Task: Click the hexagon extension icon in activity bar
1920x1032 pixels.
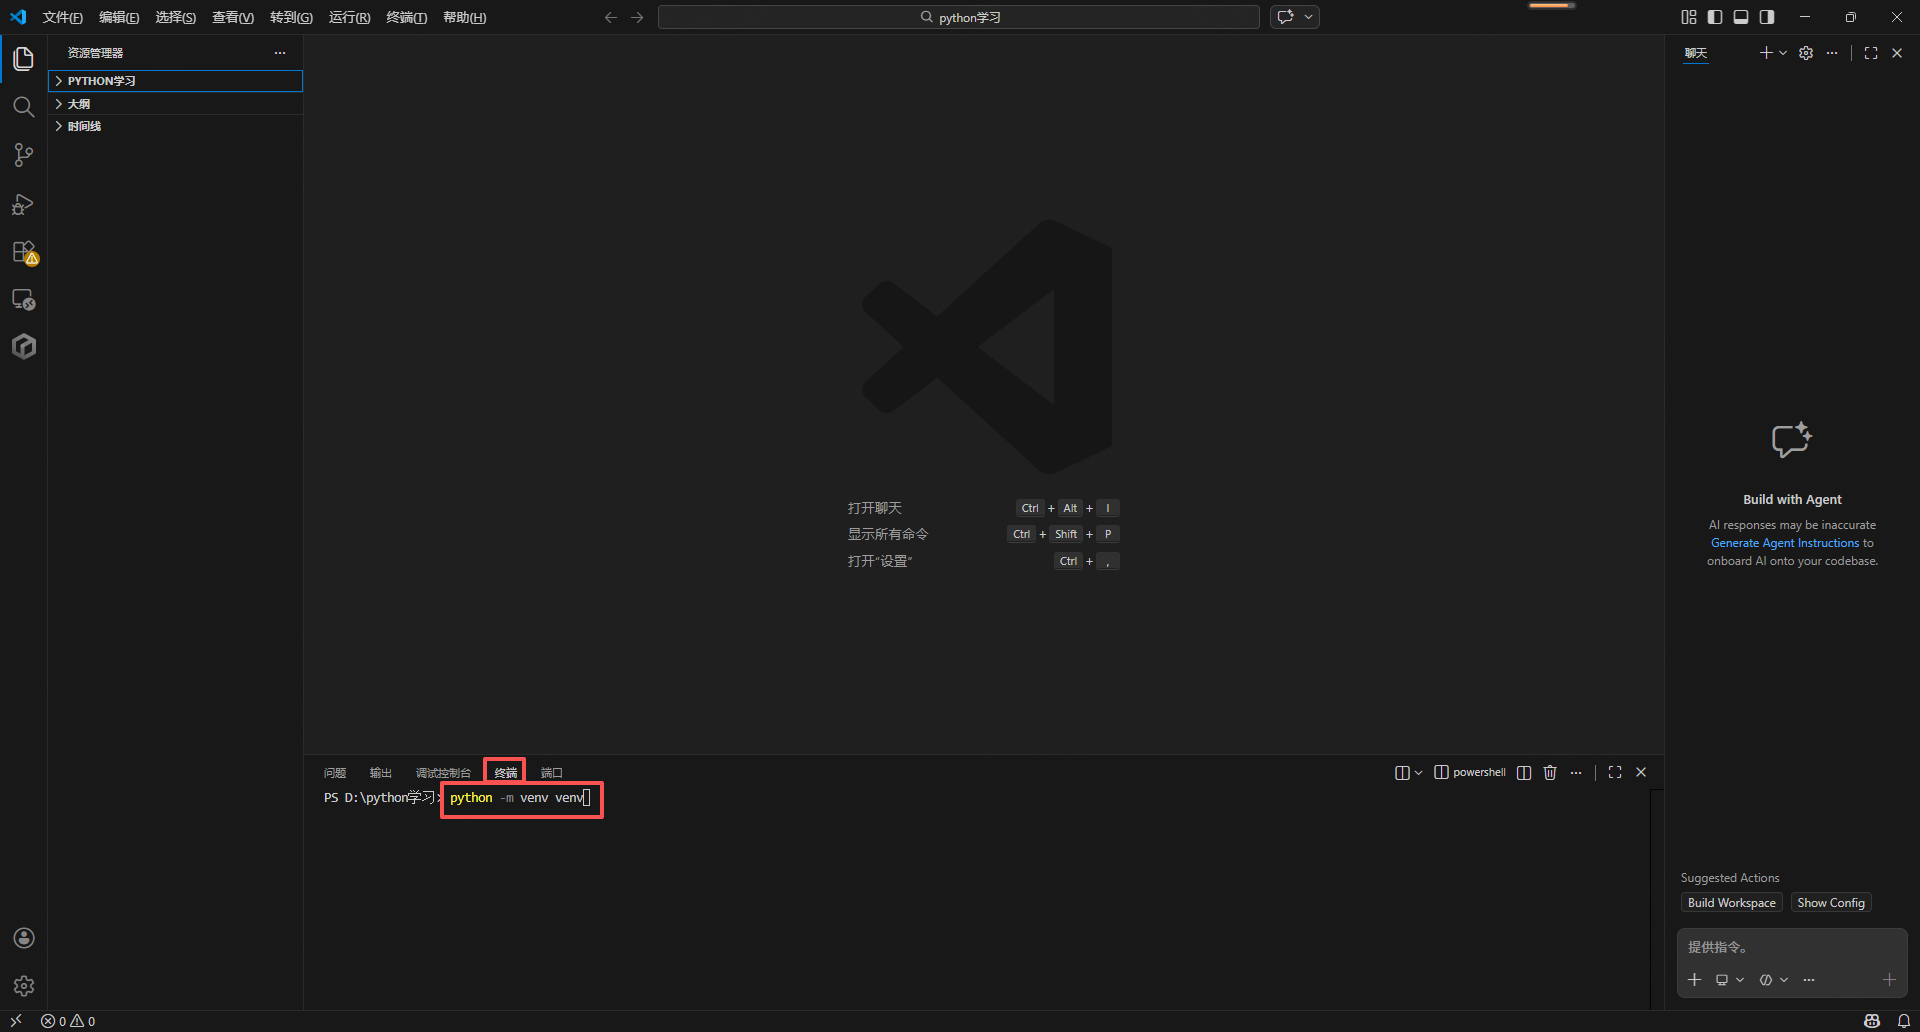Action: pos(24,346)
